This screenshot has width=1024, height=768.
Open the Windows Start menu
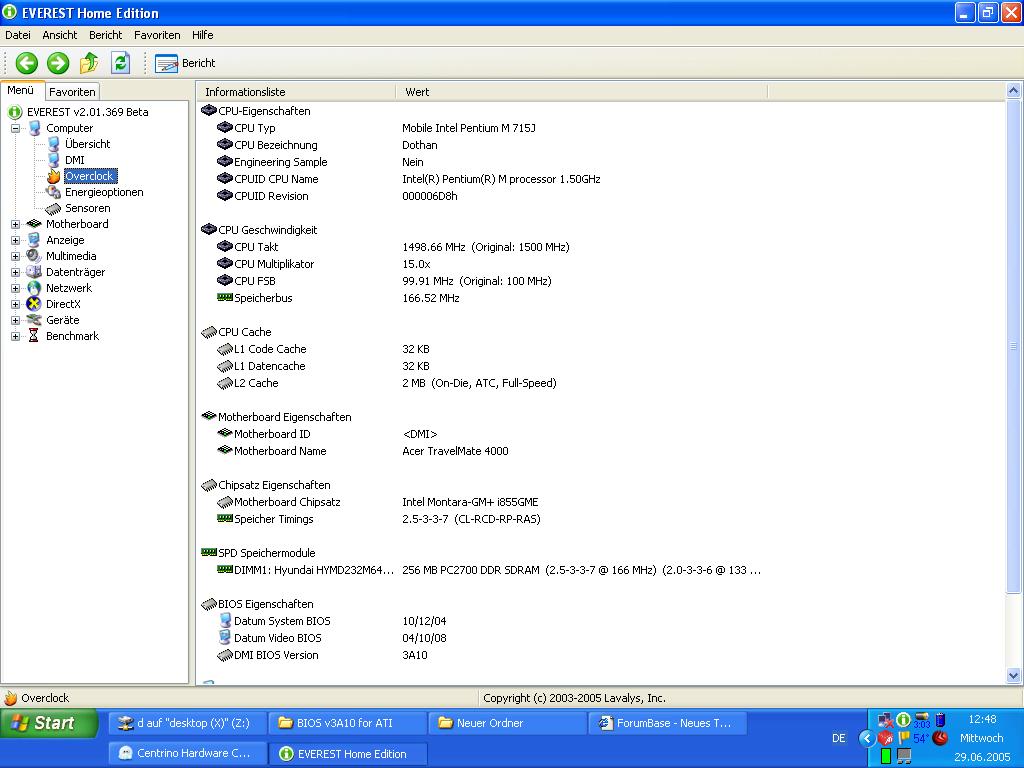[50, 723]
